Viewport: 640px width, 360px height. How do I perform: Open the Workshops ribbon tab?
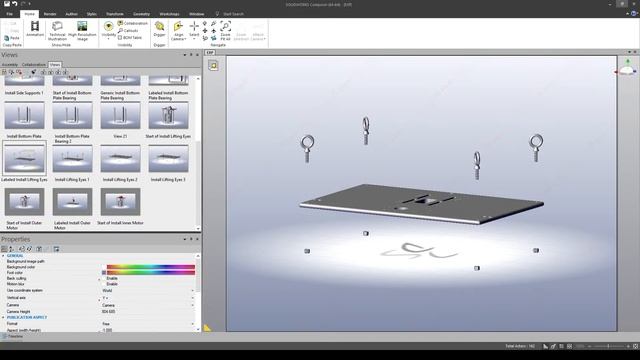[x=169, y=14]
